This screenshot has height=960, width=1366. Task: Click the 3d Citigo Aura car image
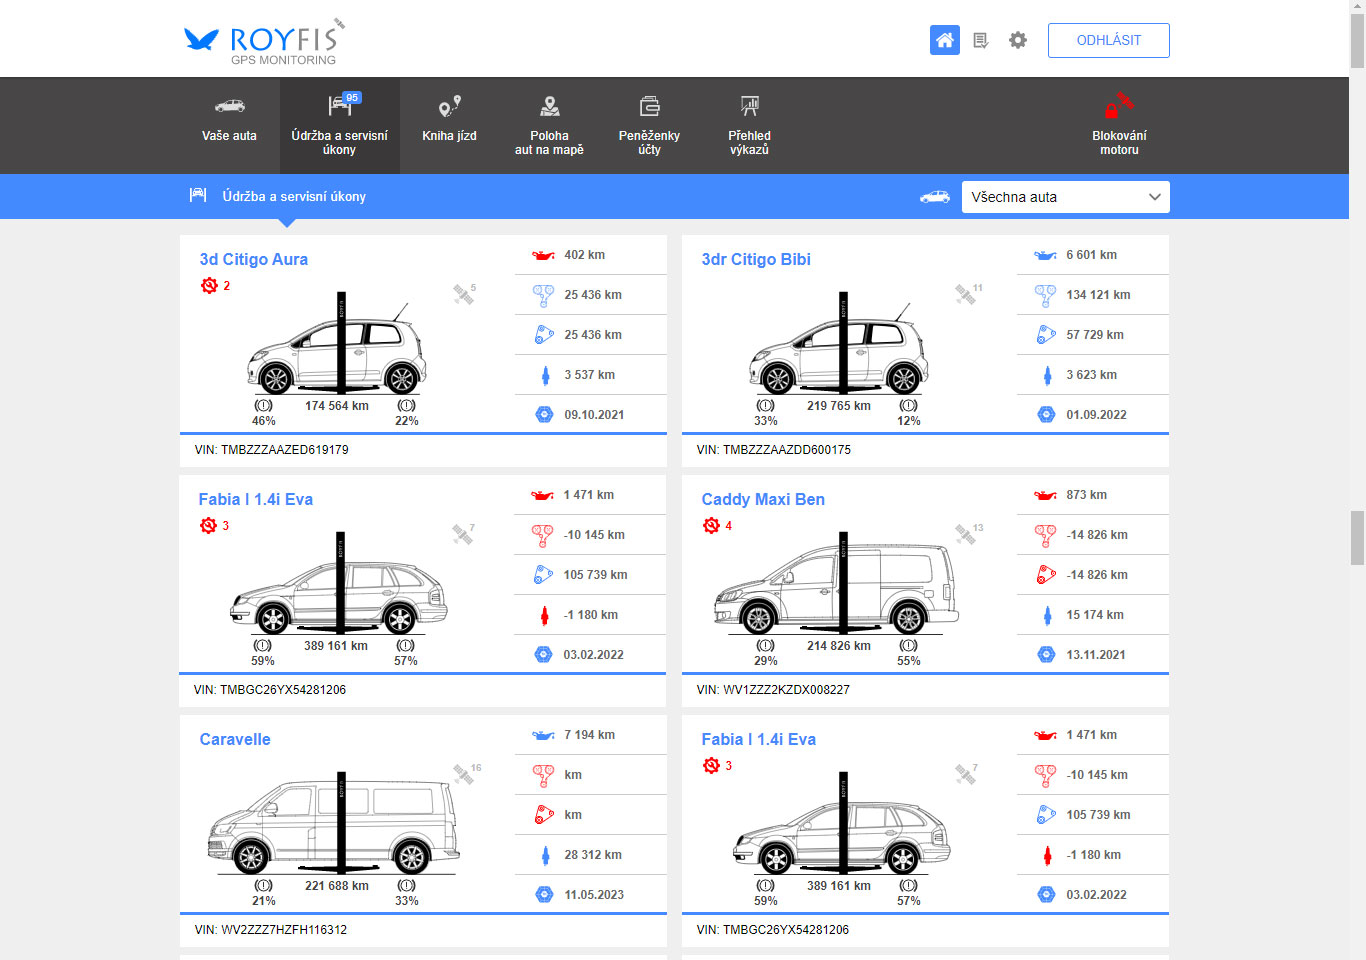(x=337, y=346)
